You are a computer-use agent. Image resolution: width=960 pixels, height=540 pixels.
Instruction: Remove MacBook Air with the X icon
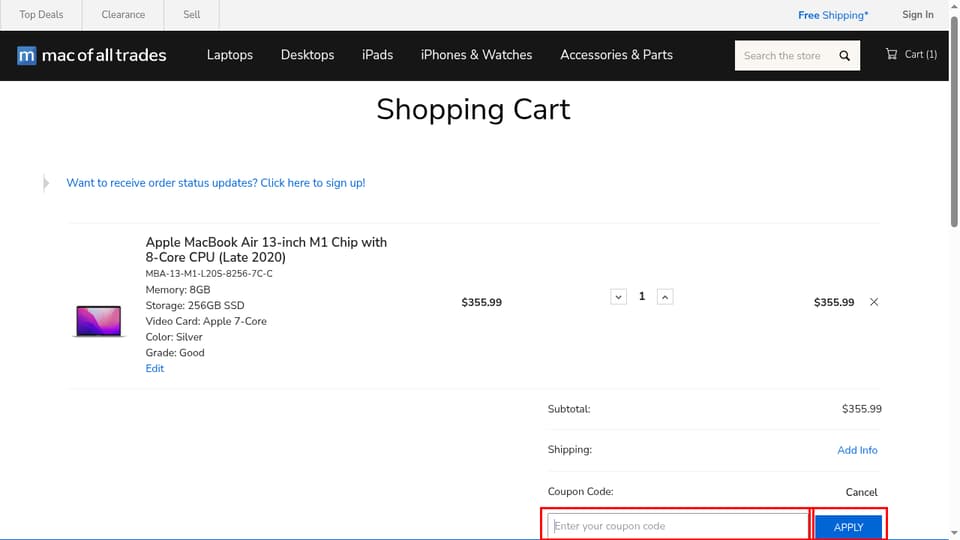point(874,302)
